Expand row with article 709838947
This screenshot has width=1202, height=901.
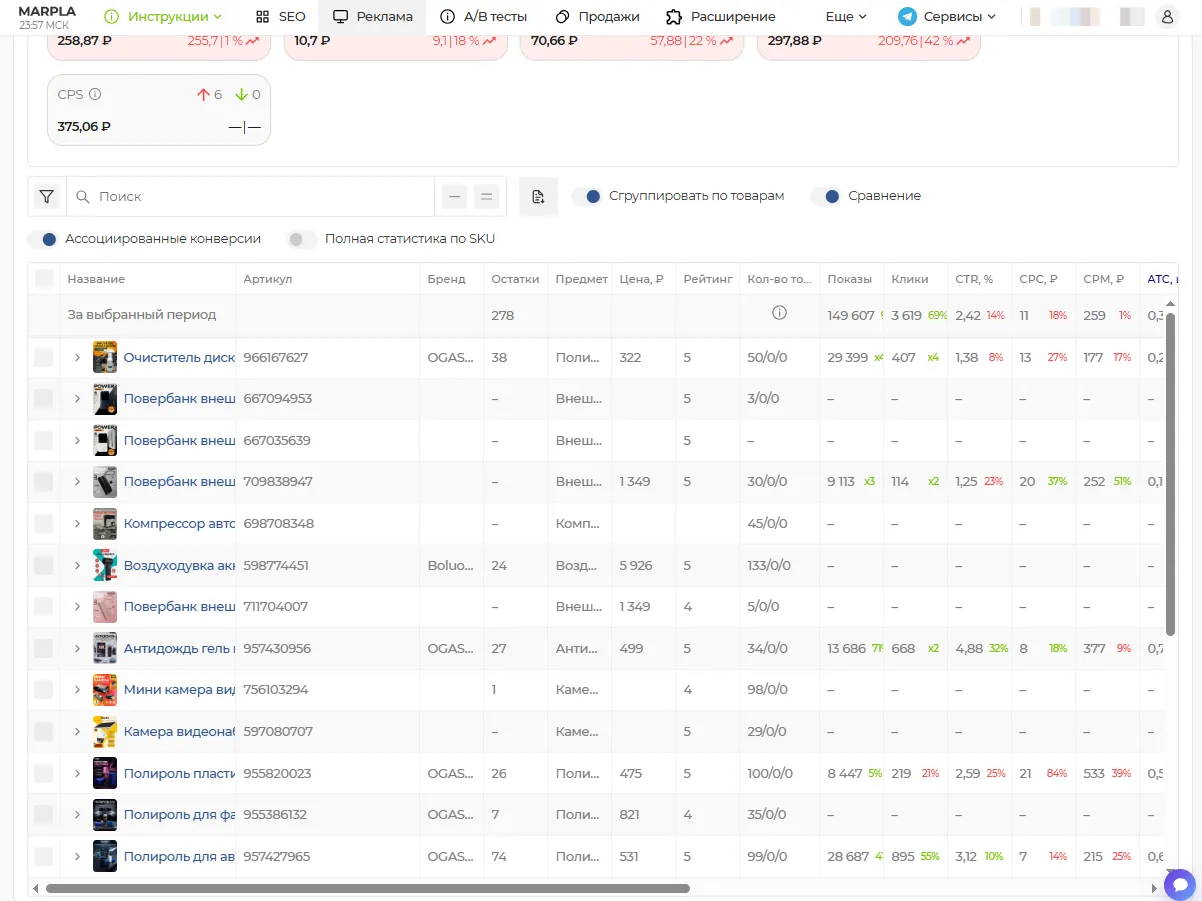[77, 481]
